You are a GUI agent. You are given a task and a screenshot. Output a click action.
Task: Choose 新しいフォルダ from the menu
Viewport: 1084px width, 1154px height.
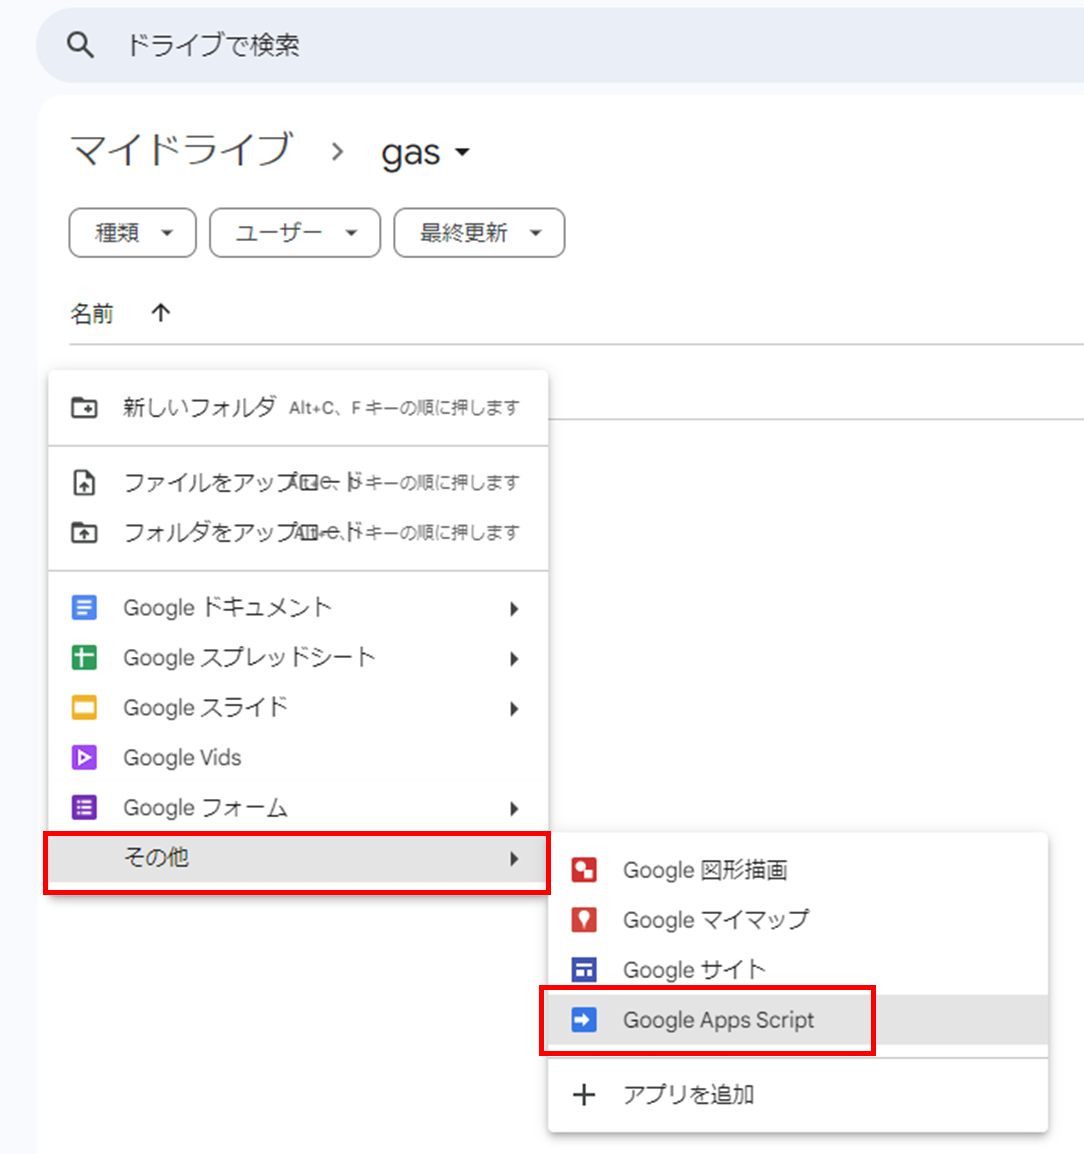[298, 407]
